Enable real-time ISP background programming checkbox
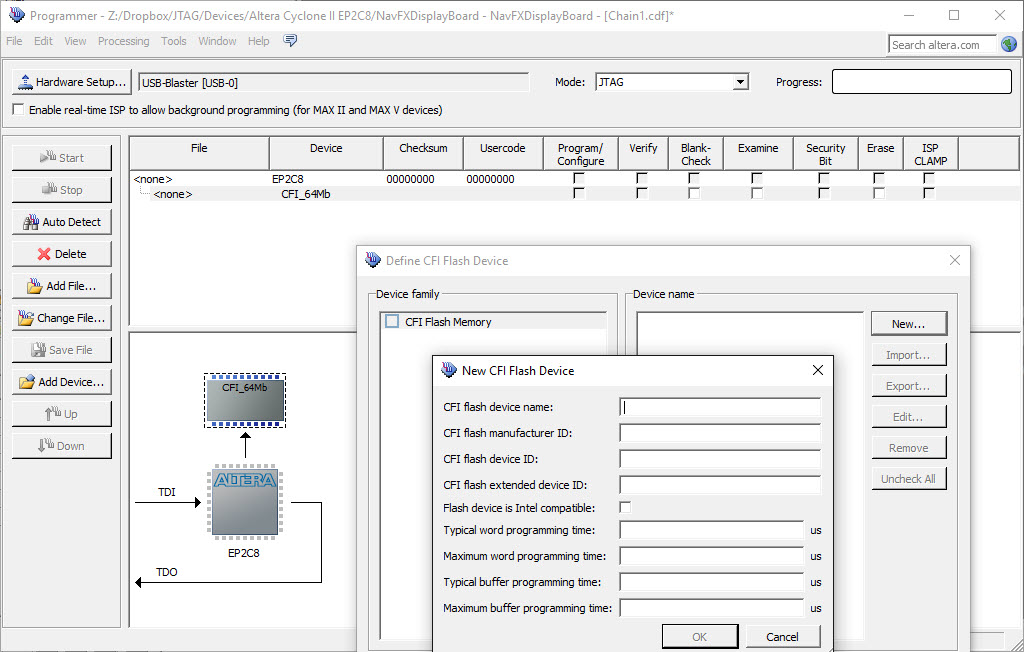The image size is (1024, 652). pyautogui.click(x=18, y=110)
